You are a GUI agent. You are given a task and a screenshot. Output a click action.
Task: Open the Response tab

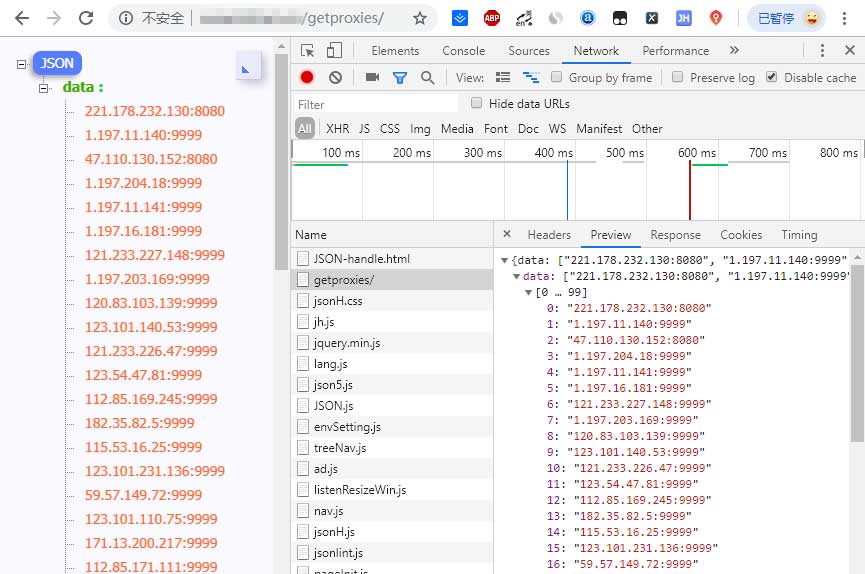[675, 234]
